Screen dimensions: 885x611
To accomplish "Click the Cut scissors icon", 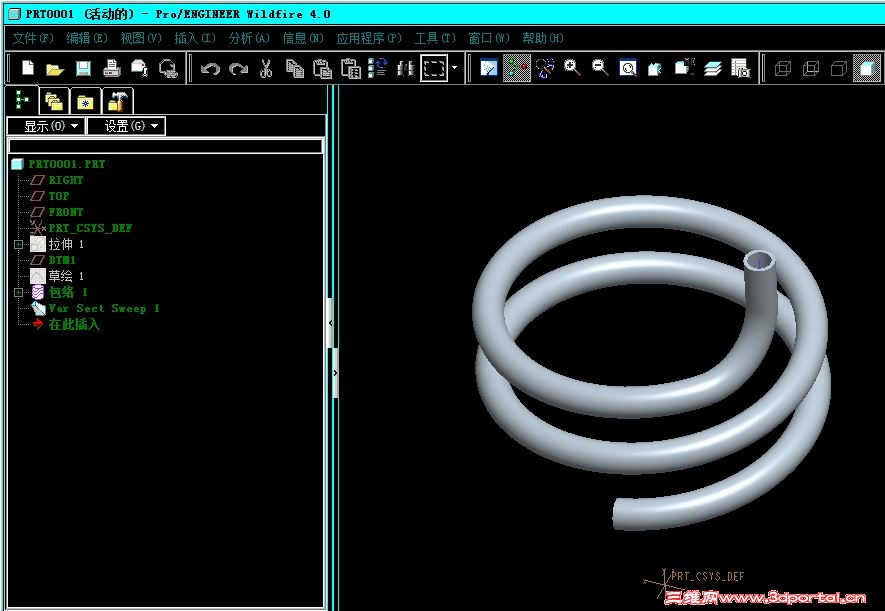I will pyautogui.click(x=266, y=68).
